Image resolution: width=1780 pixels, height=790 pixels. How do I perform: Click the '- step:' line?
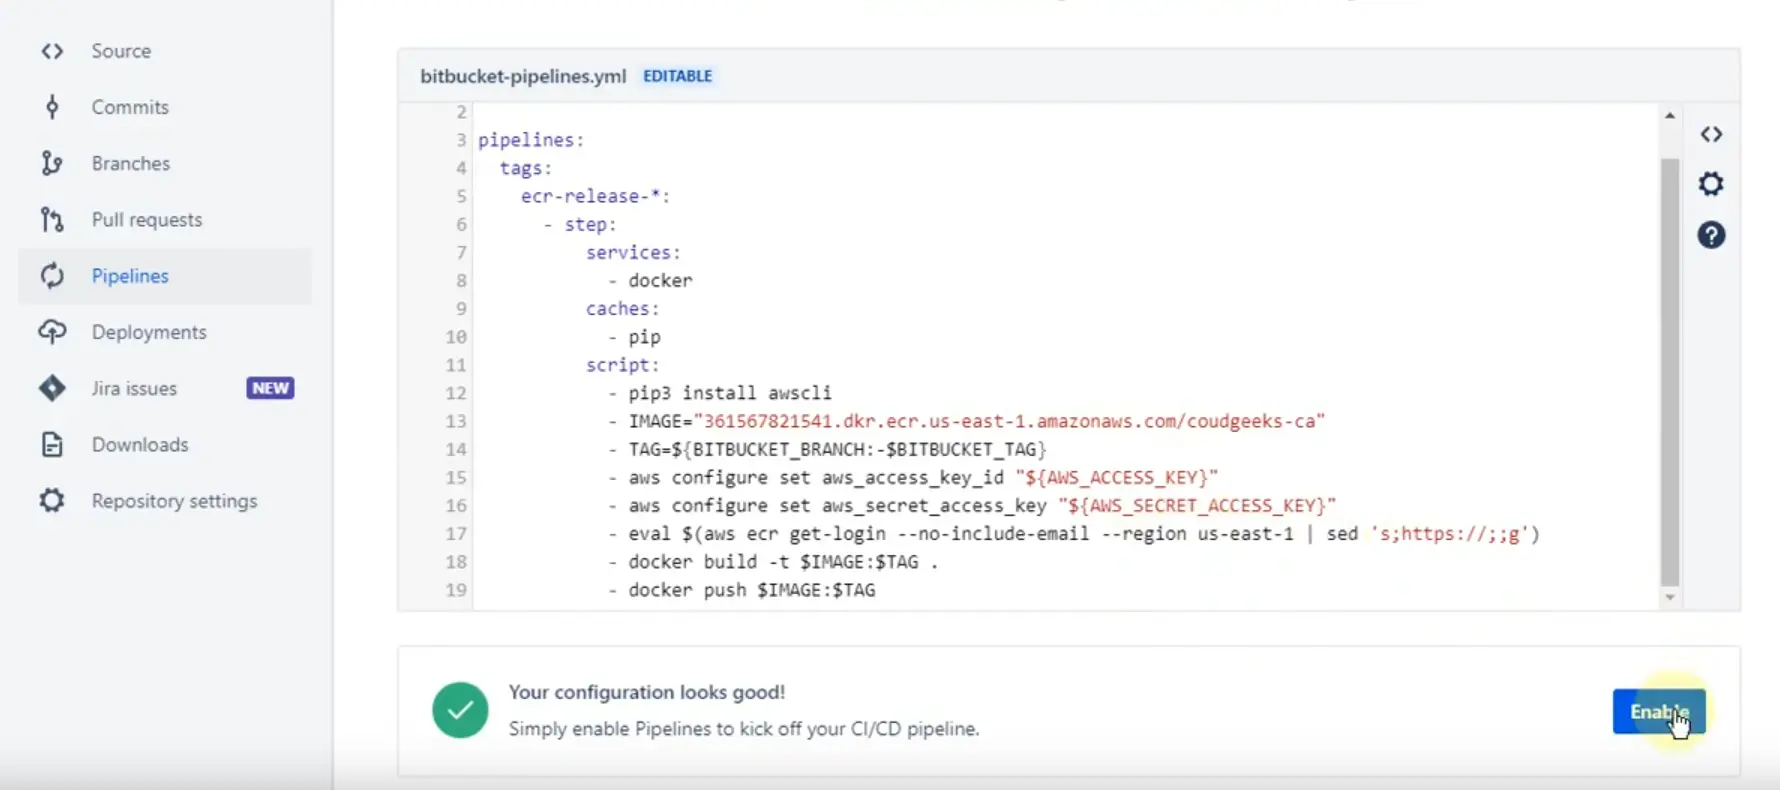[580, 224]
